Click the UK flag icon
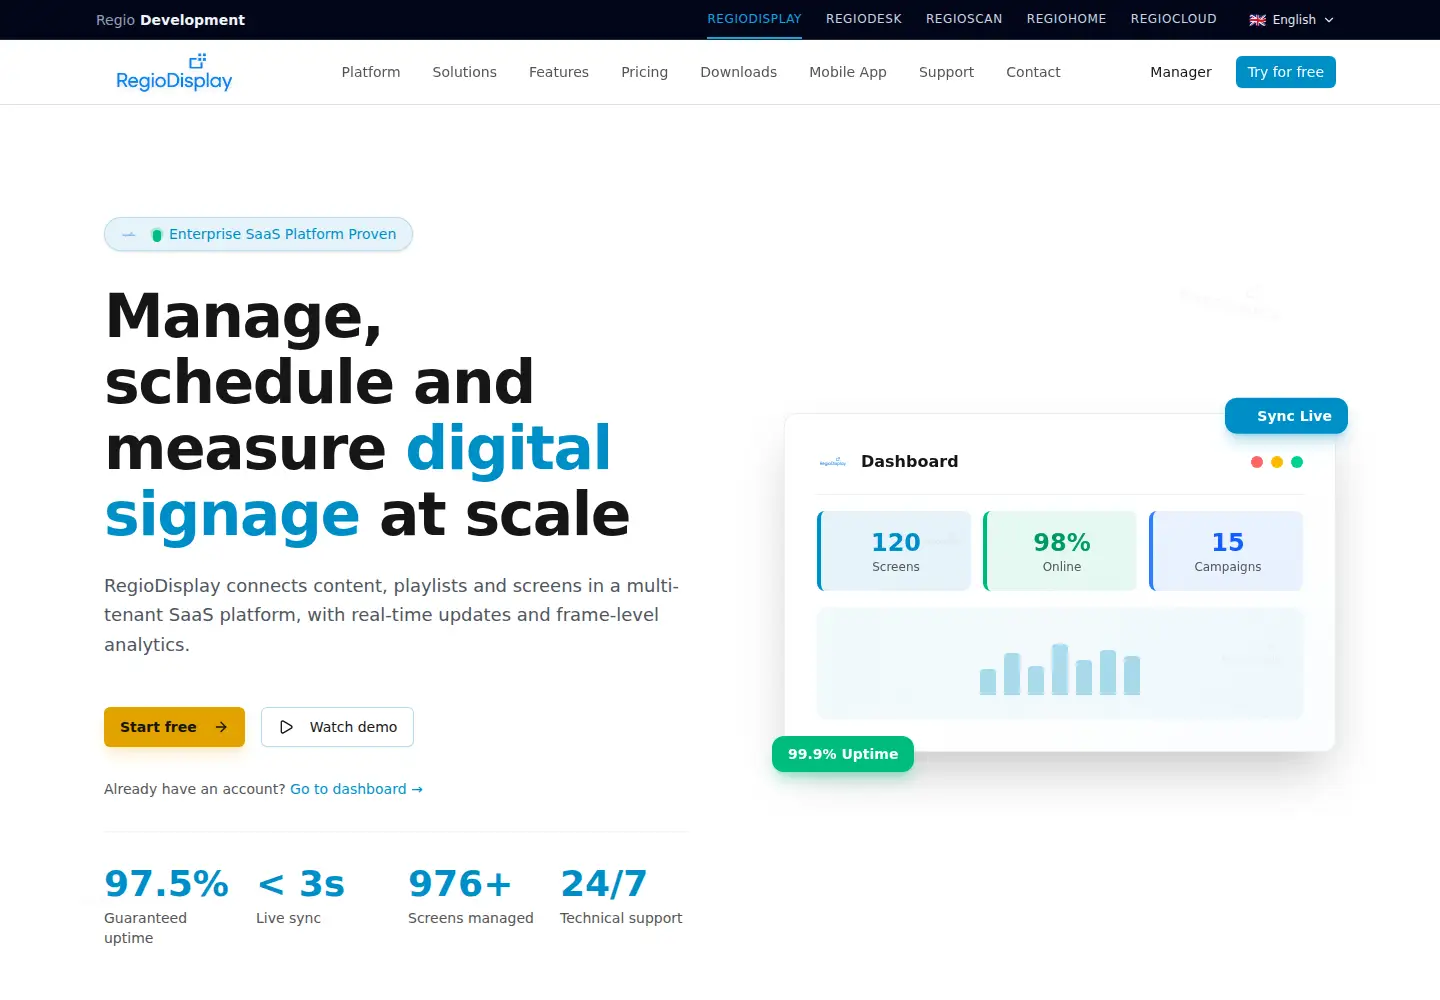 point(1258,20)
